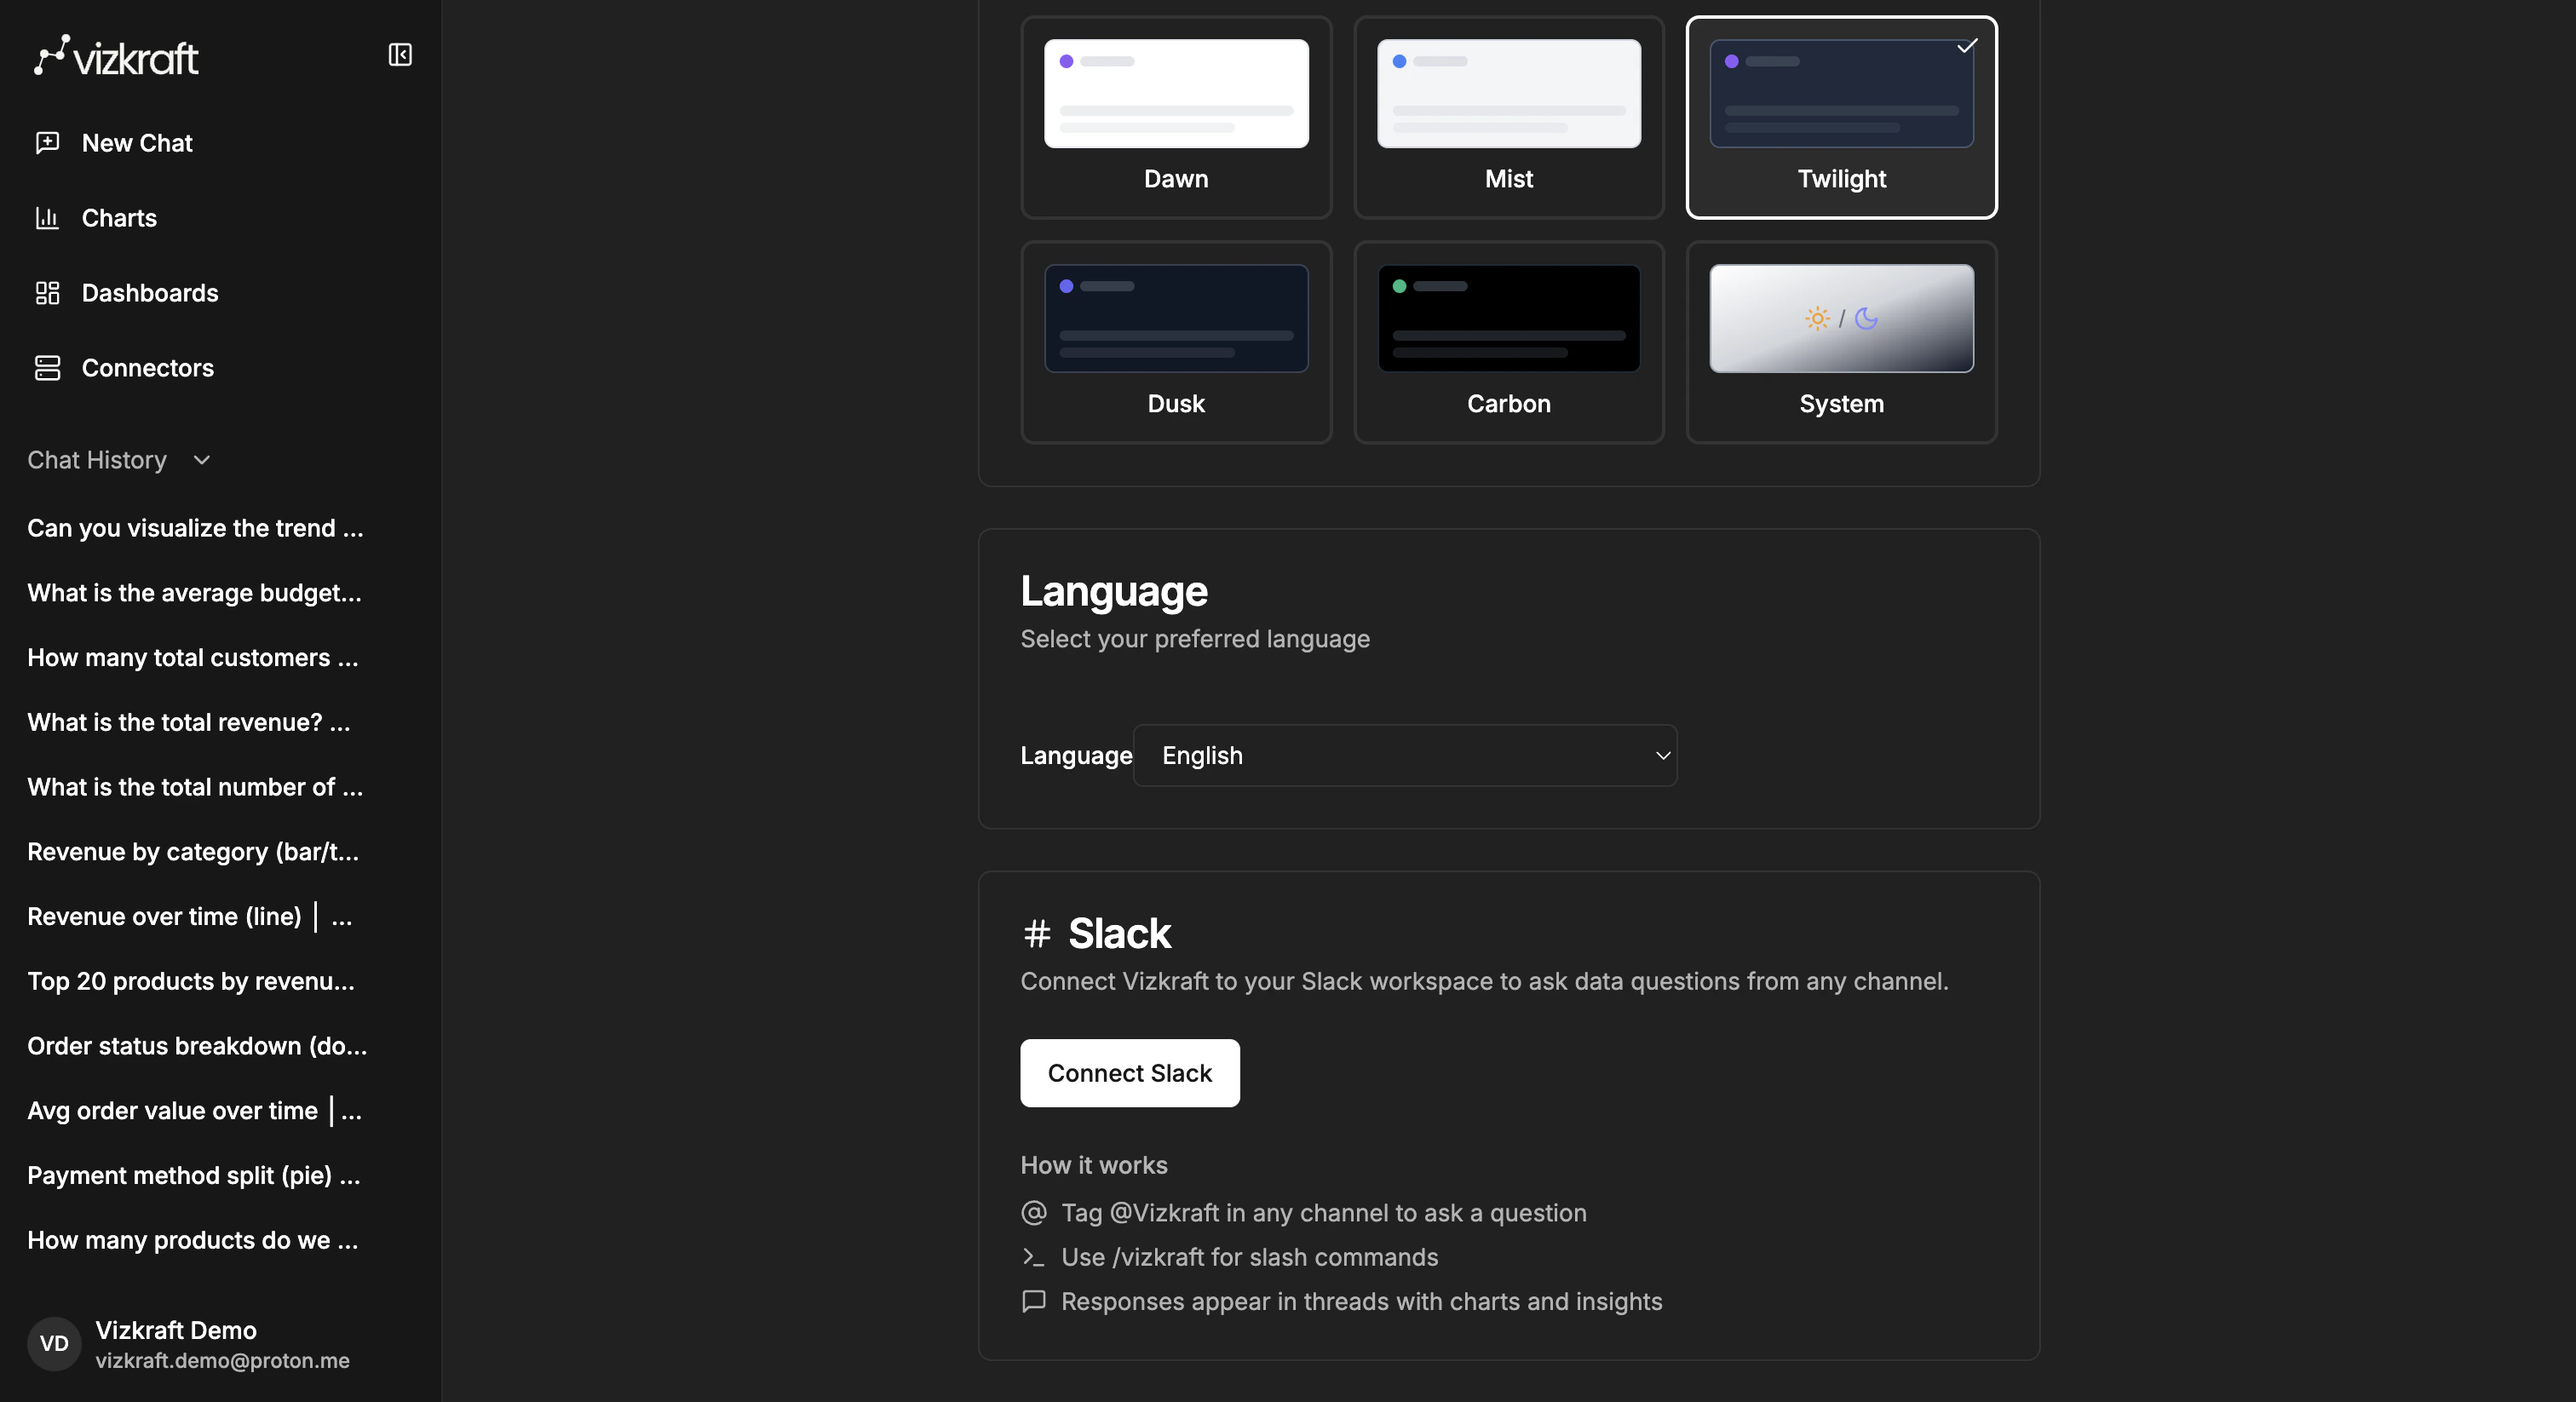Open the chat about total revenue
The width and height of the screenshot is (2576, 1402).
pyautogui.click(x=188, y=722)
